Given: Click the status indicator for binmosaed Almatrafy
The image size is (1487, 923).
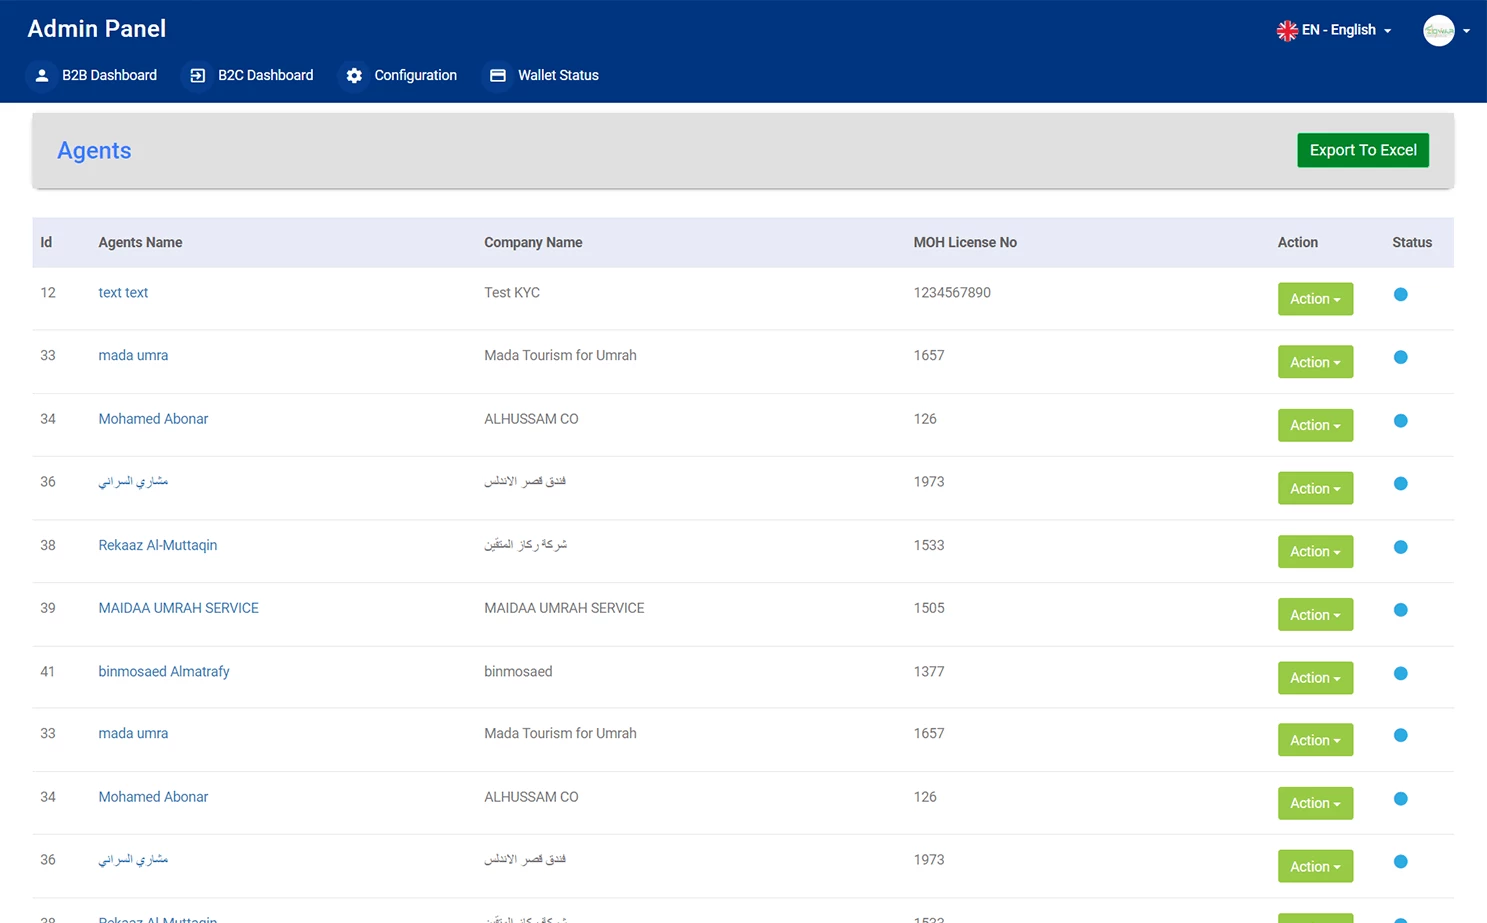Looking at the screenshot, I should click(1400, 673).
